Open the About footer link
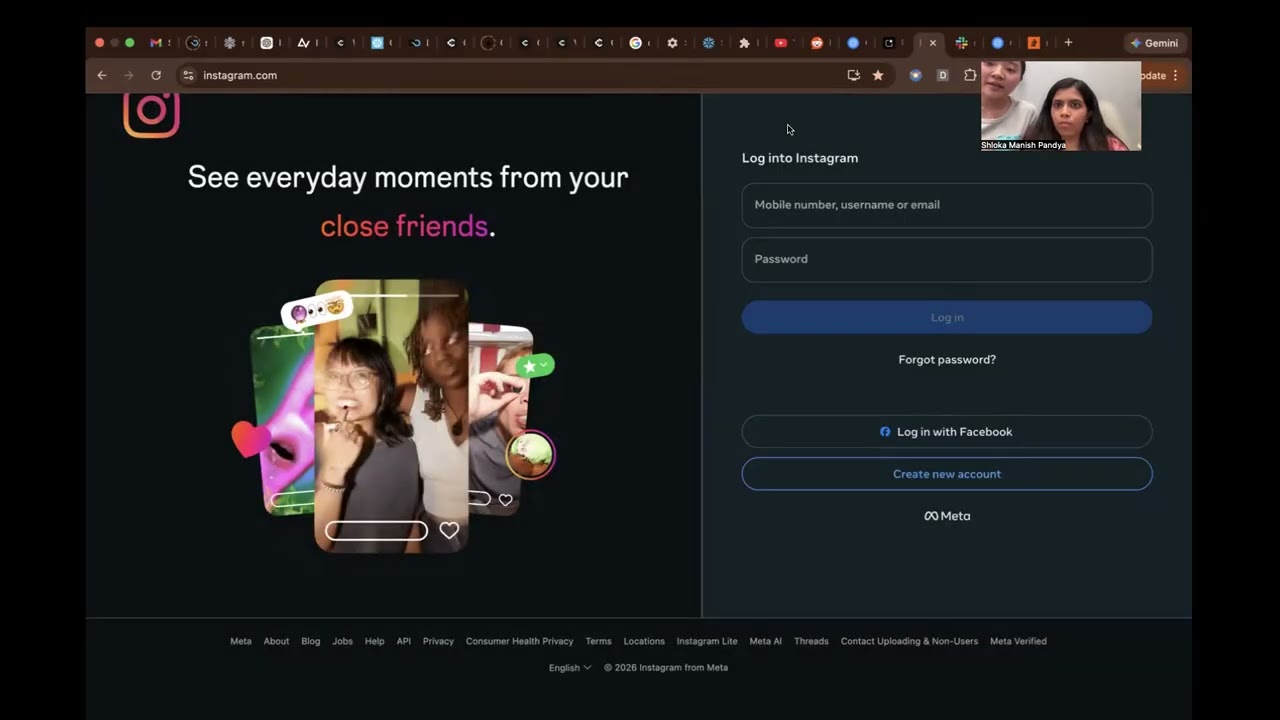1280x720 pixels. point(276,641)
